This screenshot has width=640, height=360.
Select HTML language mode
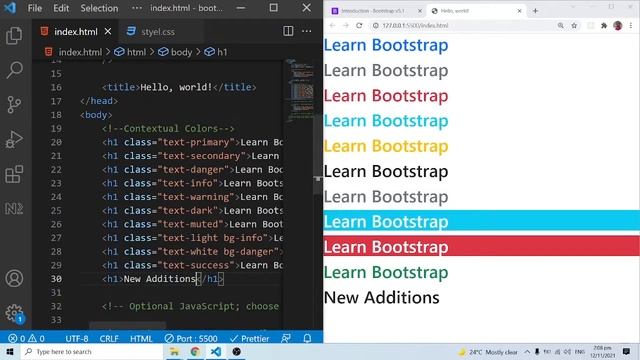click(x=141, y=338)
